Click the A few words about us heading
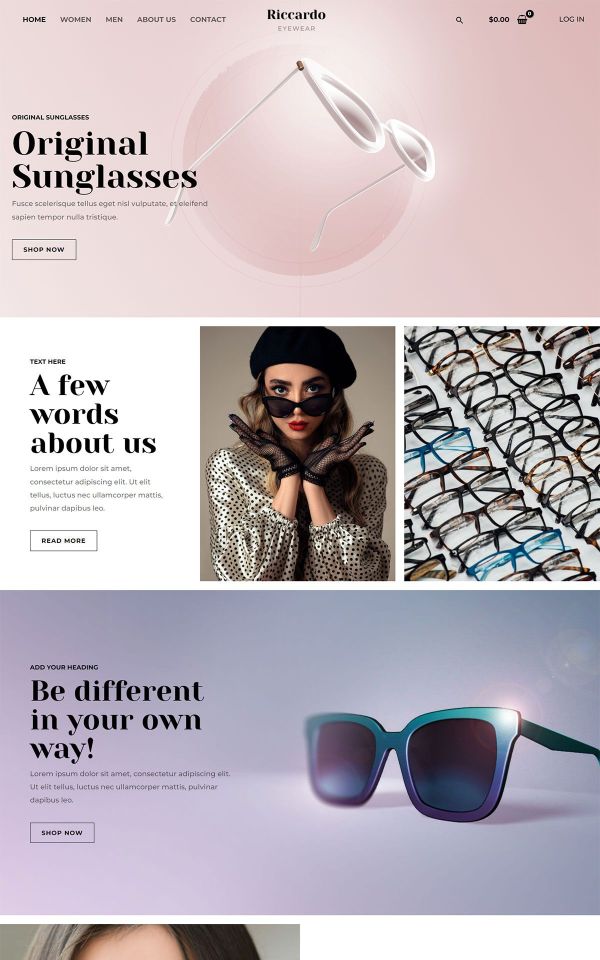This screenshot has width=600, height=960. point(93,414)
